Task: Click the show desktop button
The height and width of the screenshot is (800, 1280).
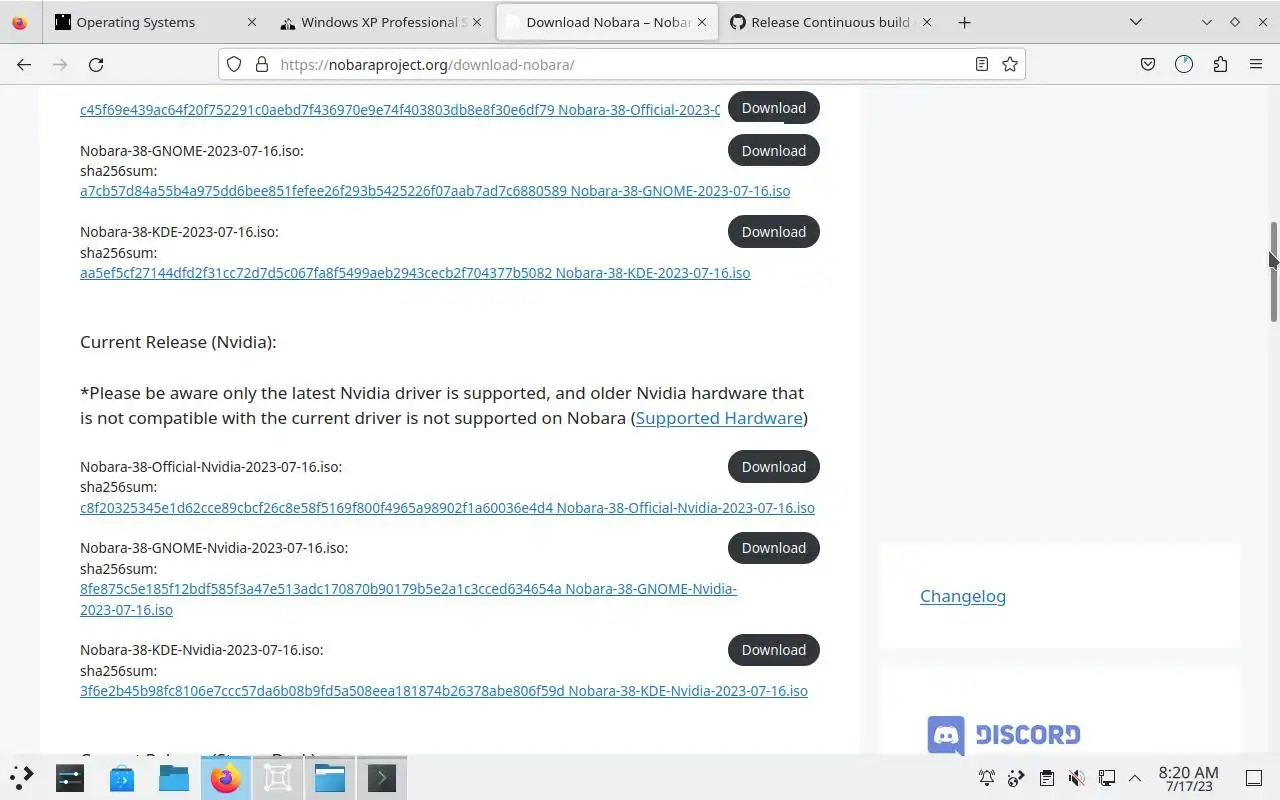Action: (x=1254, y=778)
